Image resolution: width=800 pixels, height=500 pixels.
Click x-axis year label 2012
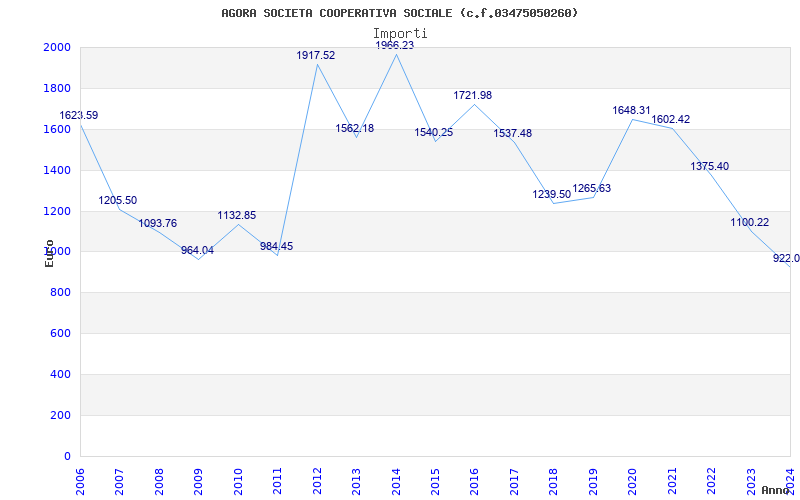click(317, 482)
